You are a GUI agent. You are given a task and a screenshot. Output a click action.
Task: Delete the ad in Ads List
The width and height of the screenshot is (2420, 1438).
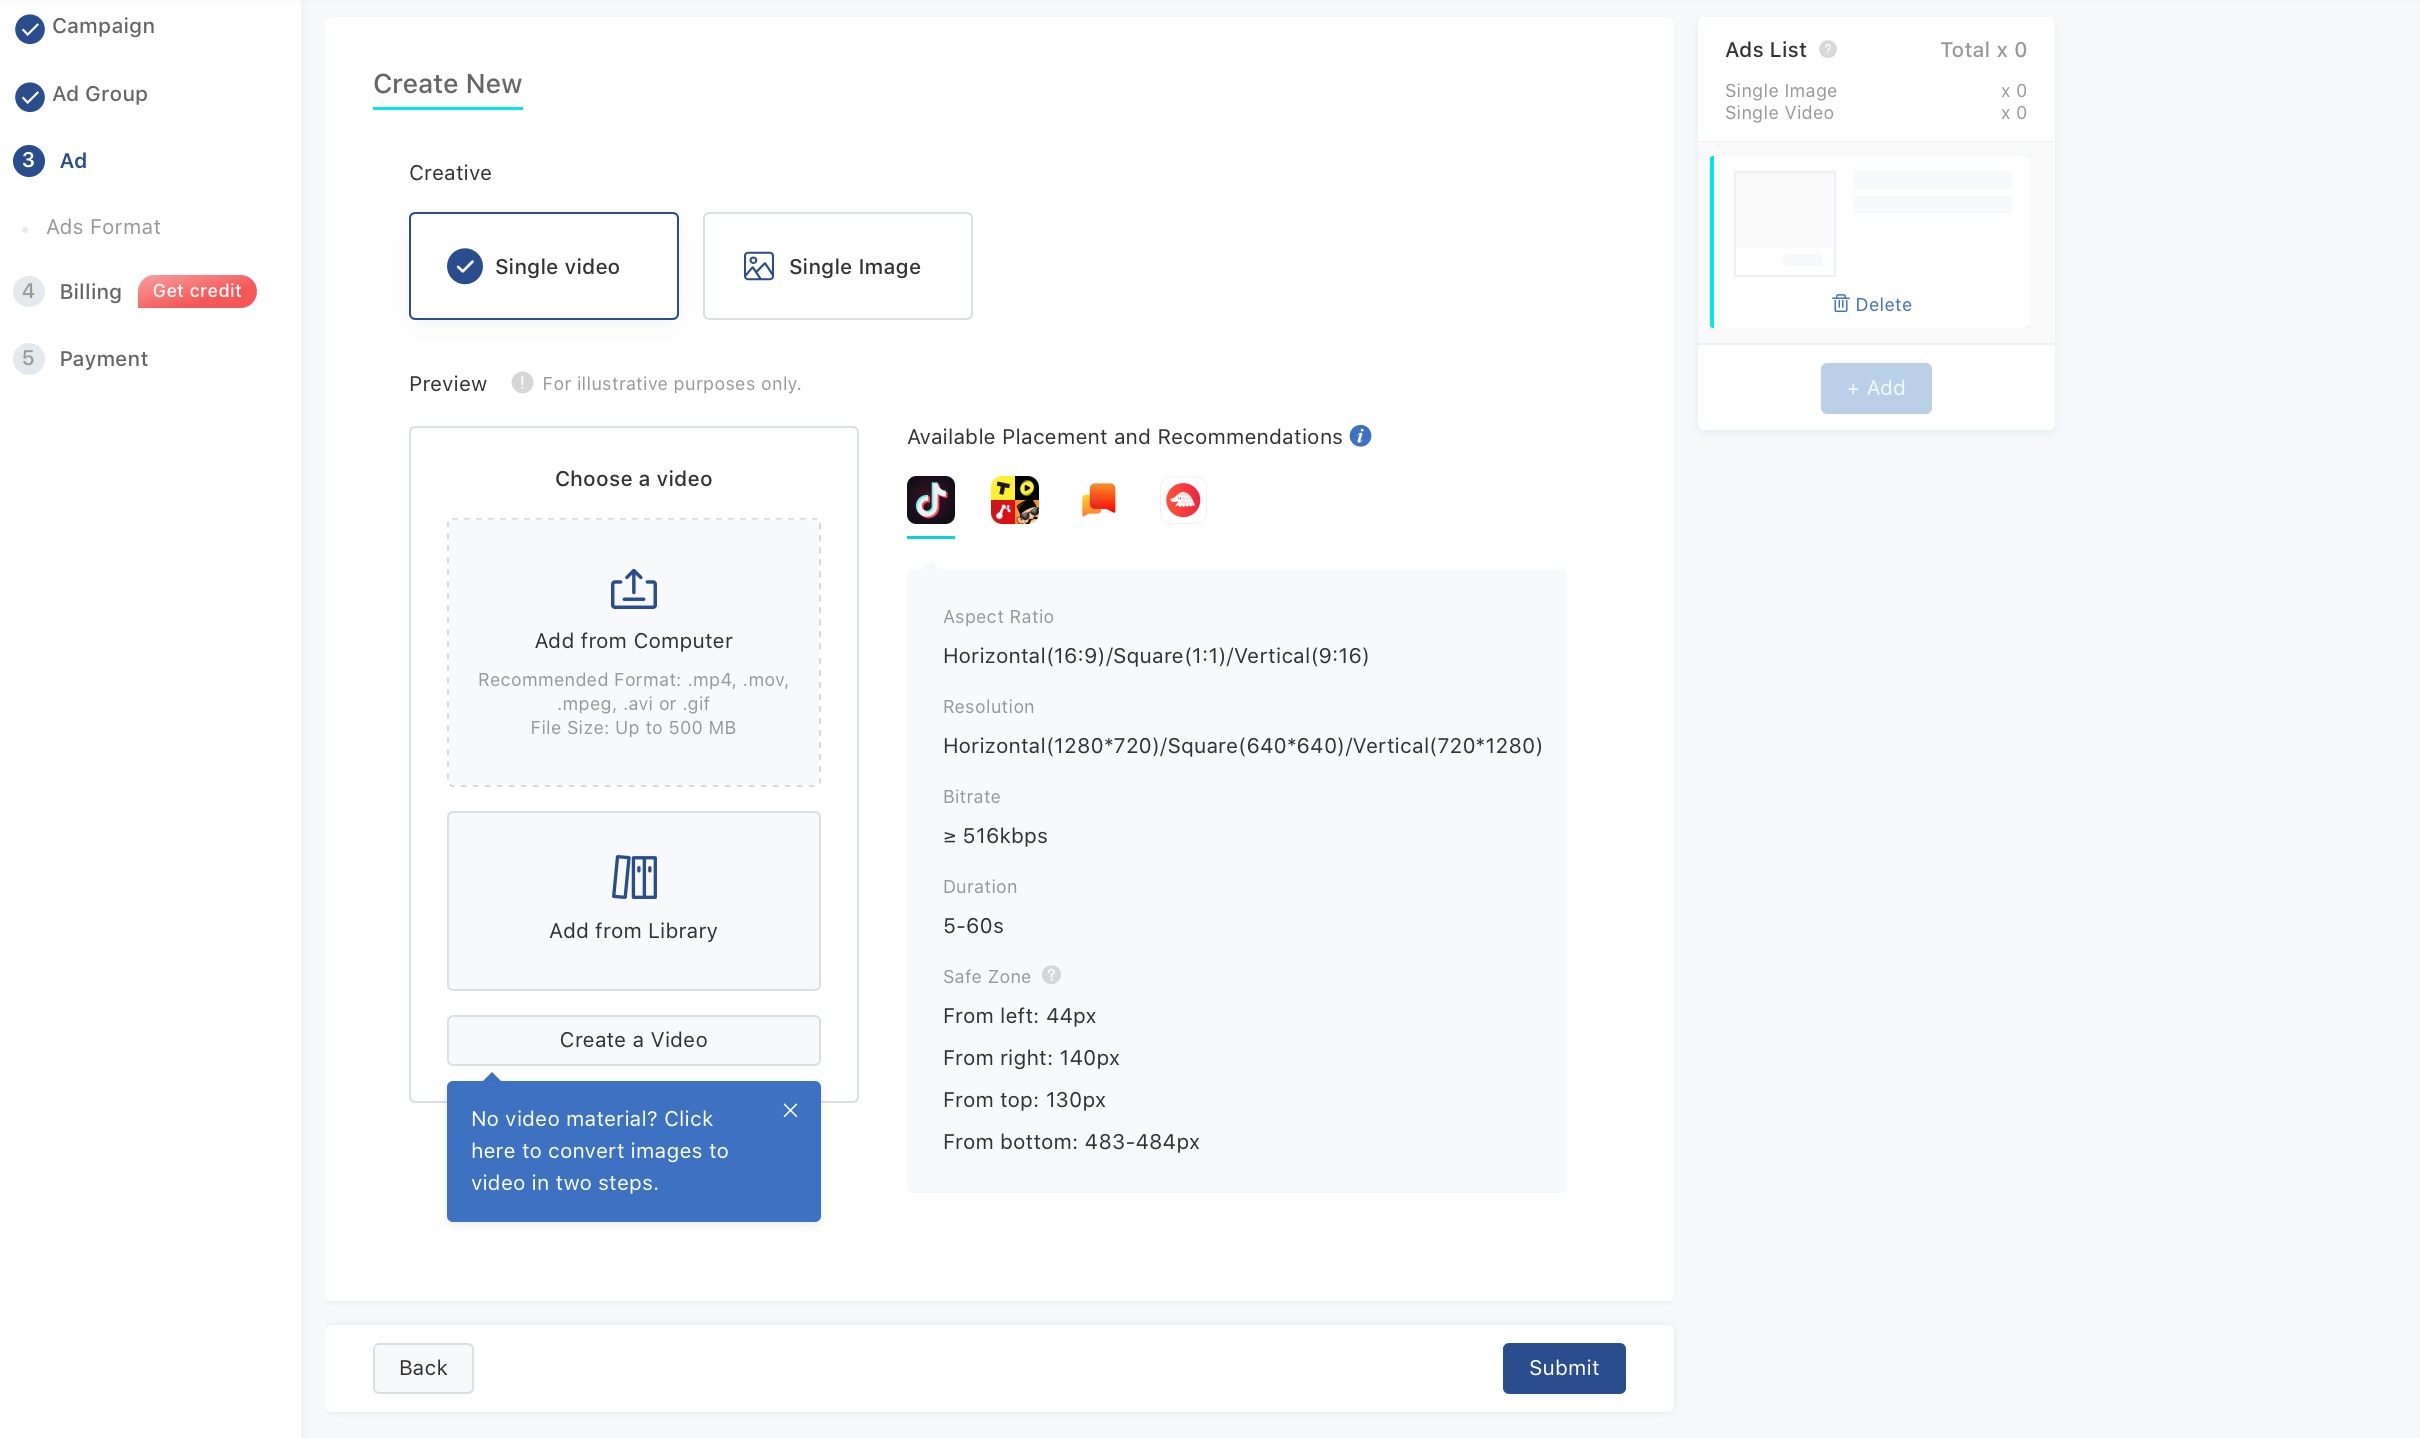(1871, 304)
